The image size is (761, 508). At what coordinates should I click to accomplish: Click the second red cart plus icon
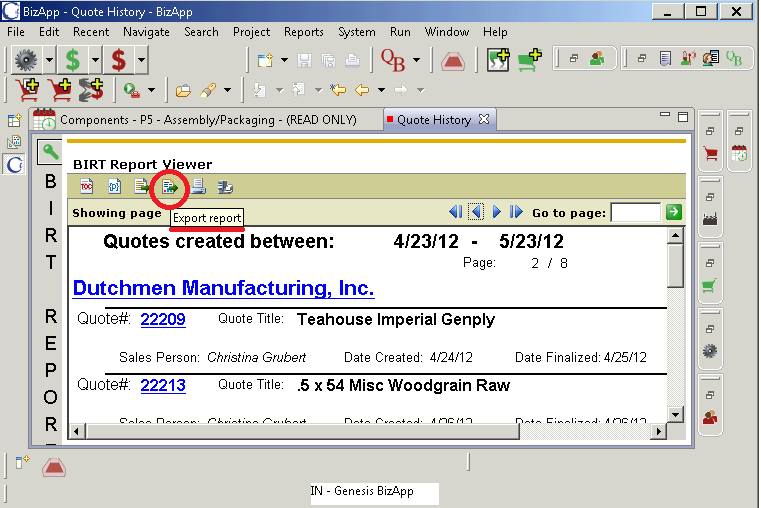click(60, 90)
